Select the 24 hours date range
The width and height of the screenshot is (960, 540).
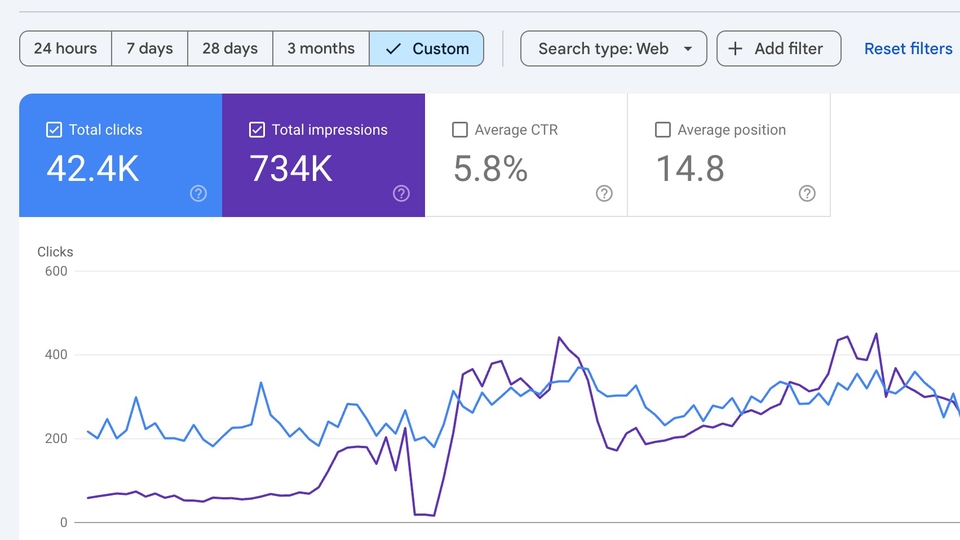pos(66,48)
